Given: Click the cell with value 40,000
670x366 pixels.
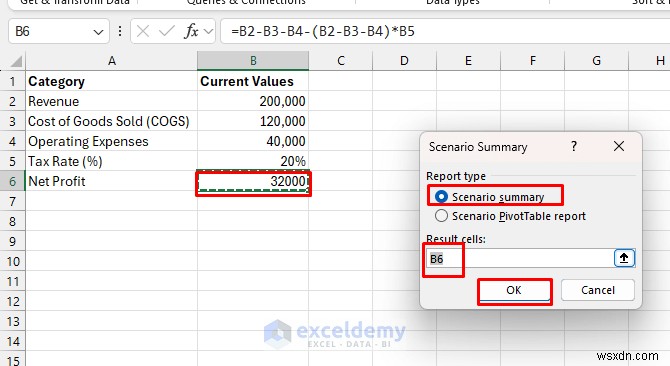Looking at the screenshot, I should coord(253,141).
